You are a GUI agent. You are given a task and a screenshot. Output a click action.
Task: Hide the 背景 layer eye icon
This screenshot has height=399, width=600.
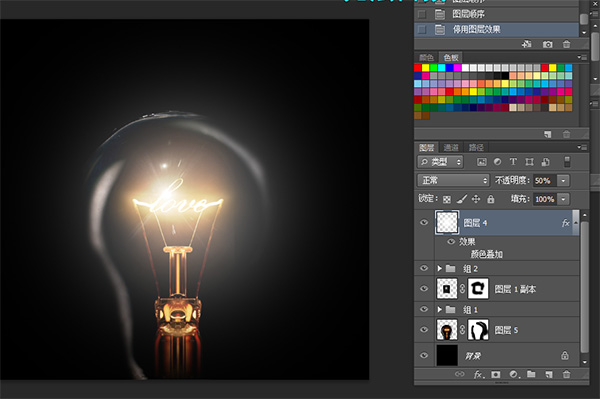424,355
